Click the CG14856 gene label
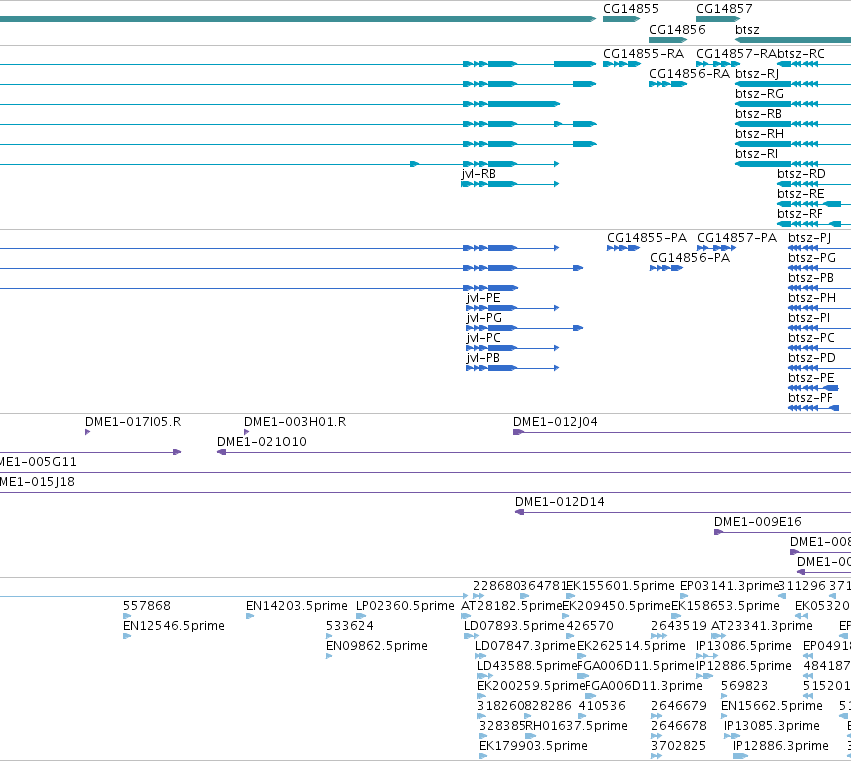This screenshot has height=761, width=851. (677, 29)
